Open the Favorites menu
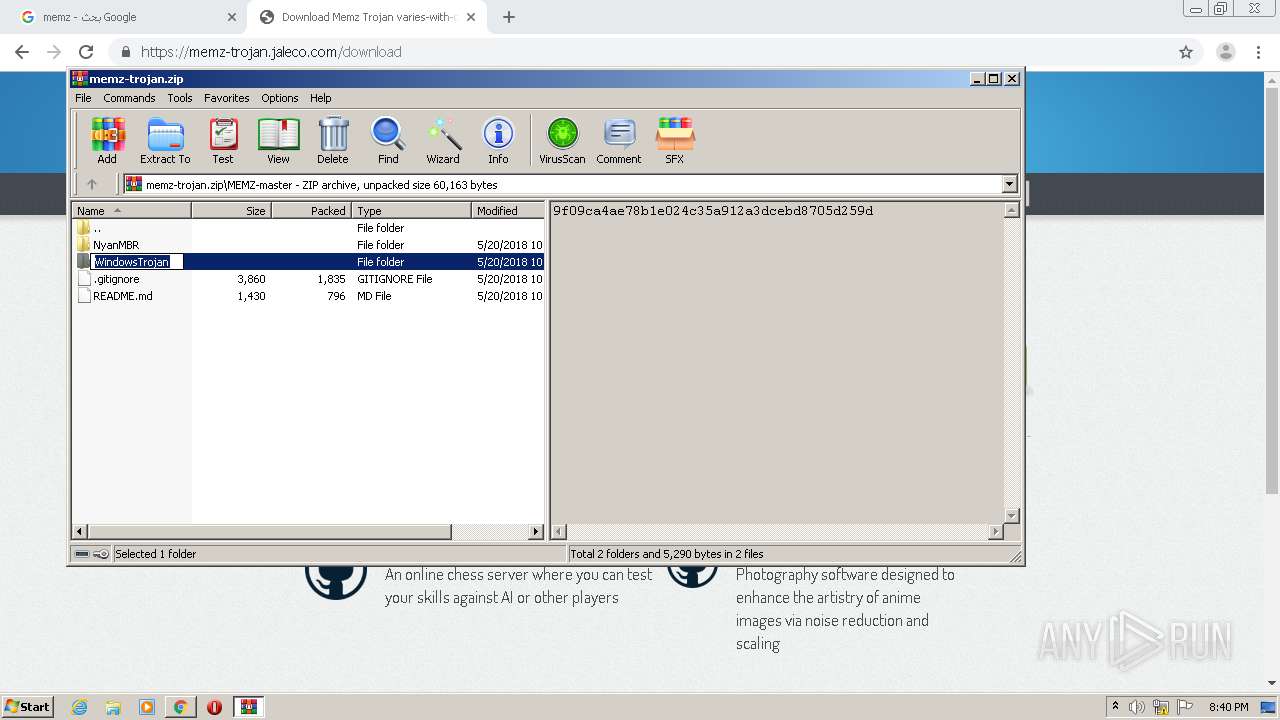This screenshot has height=720, width=1280. 227,98
